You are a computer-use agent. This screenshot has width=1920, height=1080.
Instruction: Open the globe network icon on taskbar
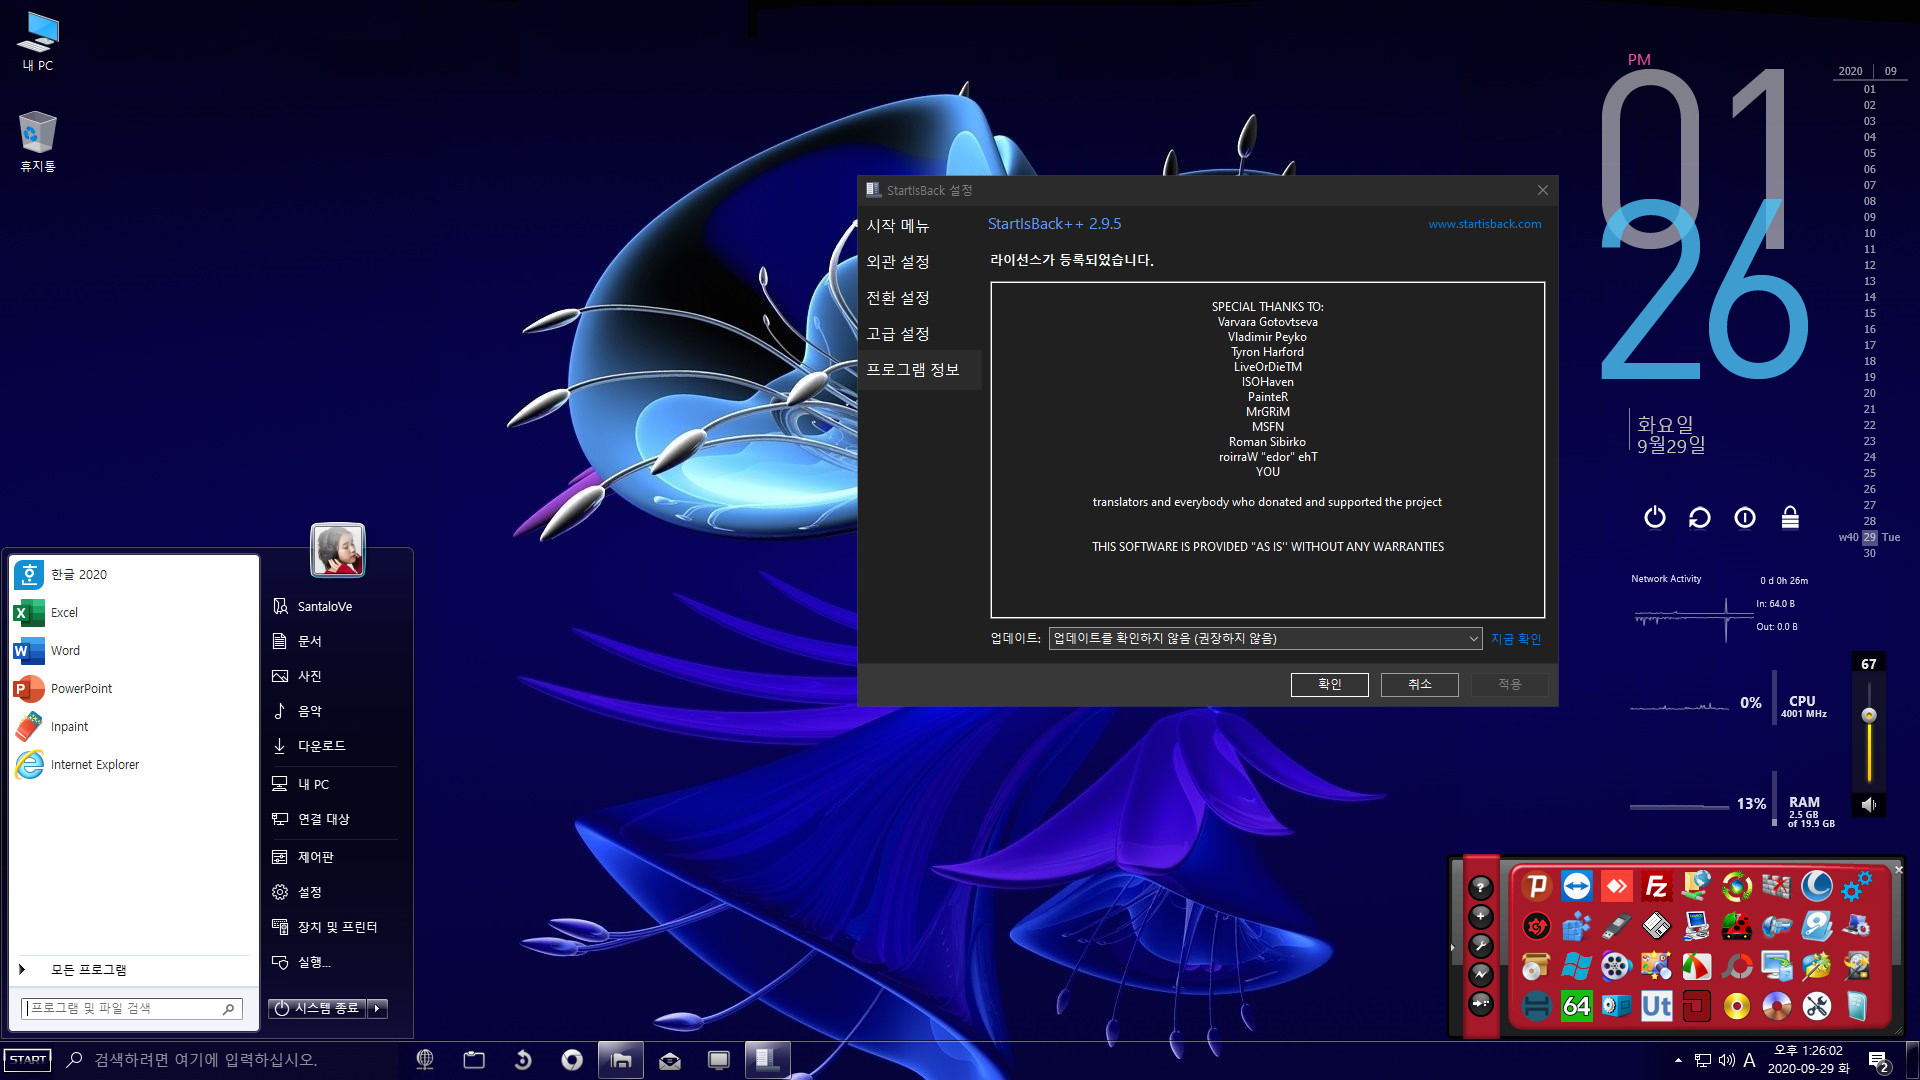click(425, 1060)
